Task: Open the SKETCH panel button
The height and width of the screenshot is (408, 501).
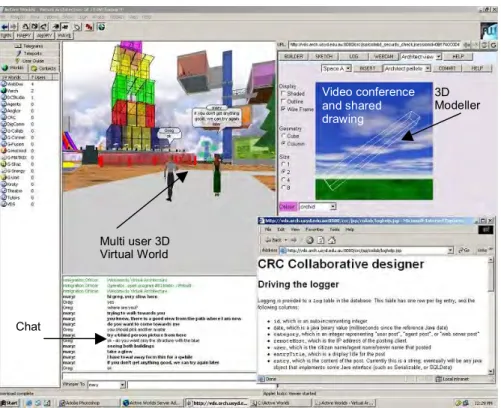Action: click(324, 57)
